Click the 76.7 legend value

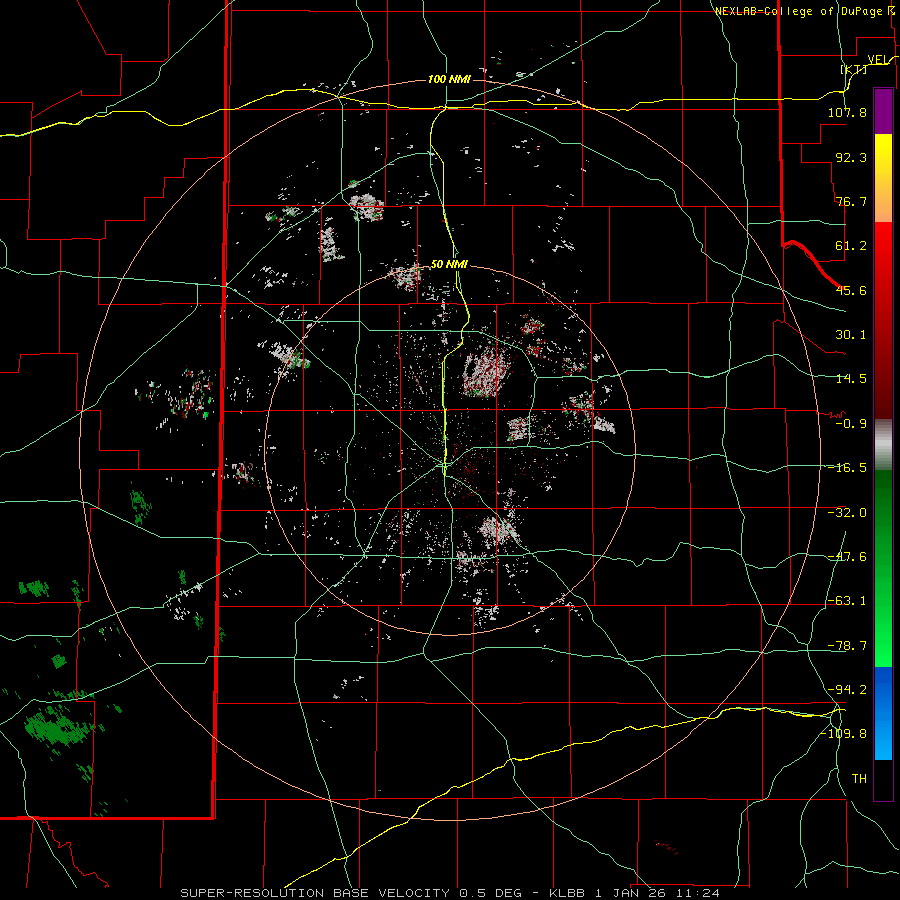click(851, 201)
